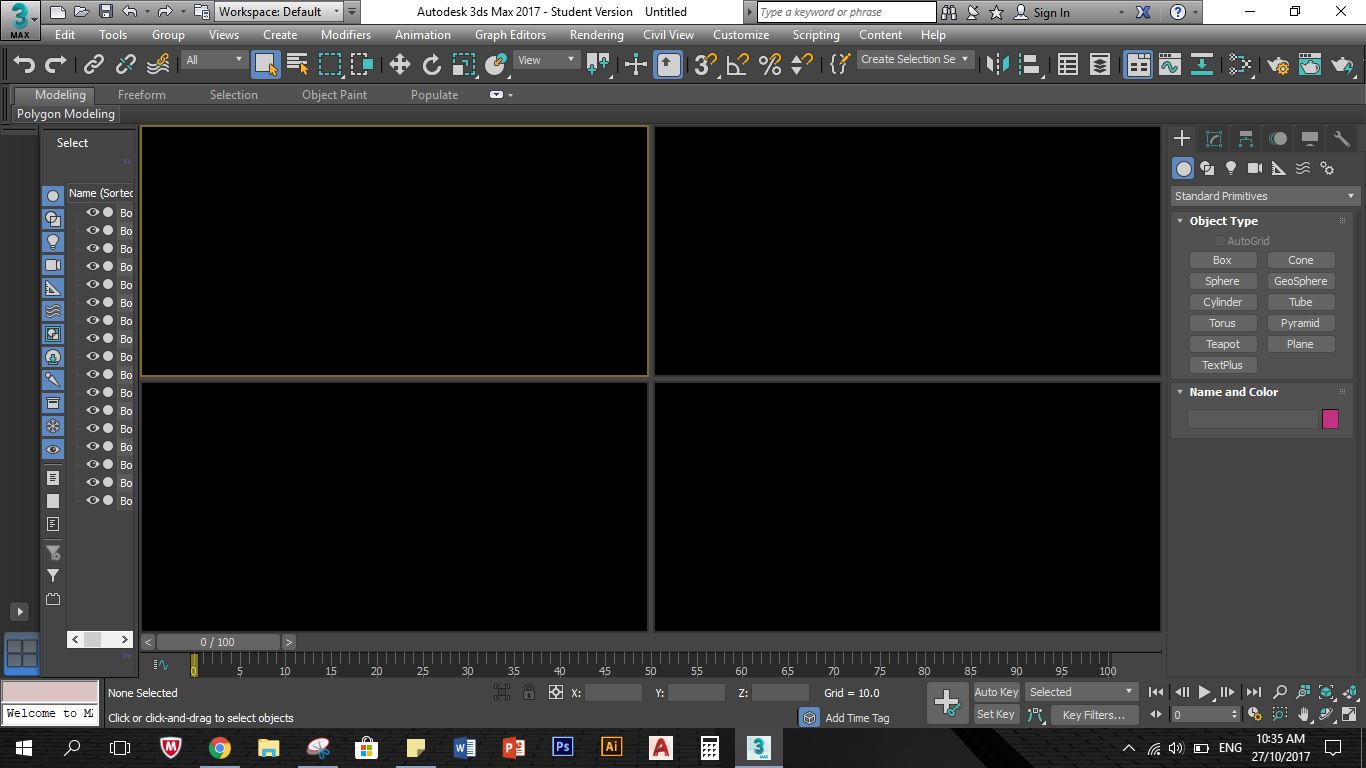Click the magenta object color swatch

click(1330, 419)
